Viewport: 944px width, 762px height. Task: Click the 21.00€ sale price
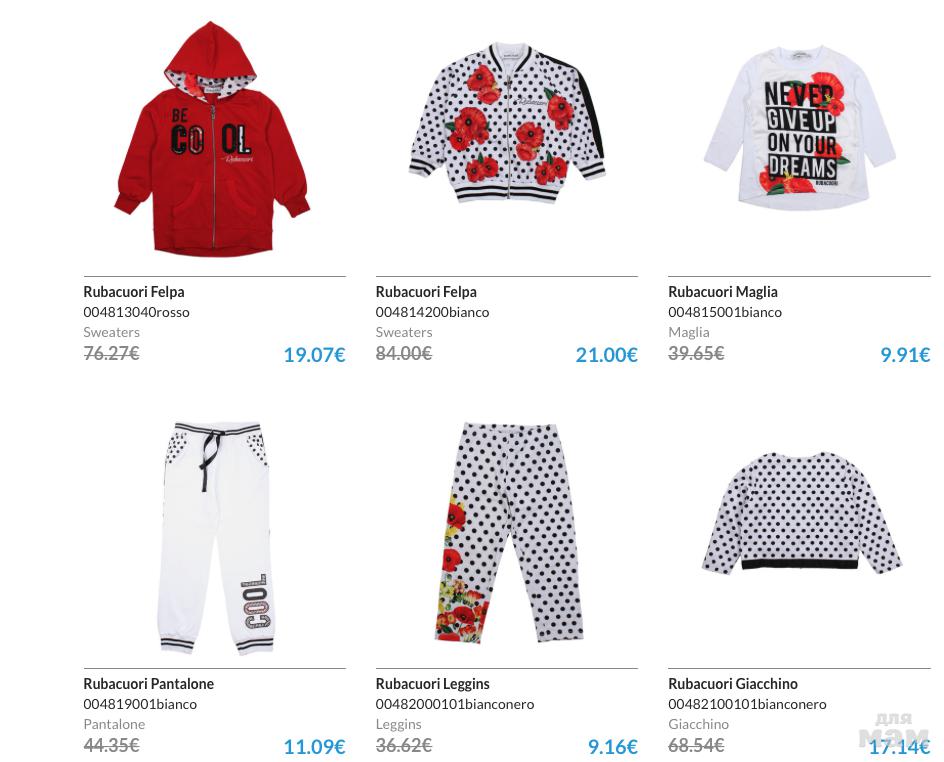(x=606, y=355)
